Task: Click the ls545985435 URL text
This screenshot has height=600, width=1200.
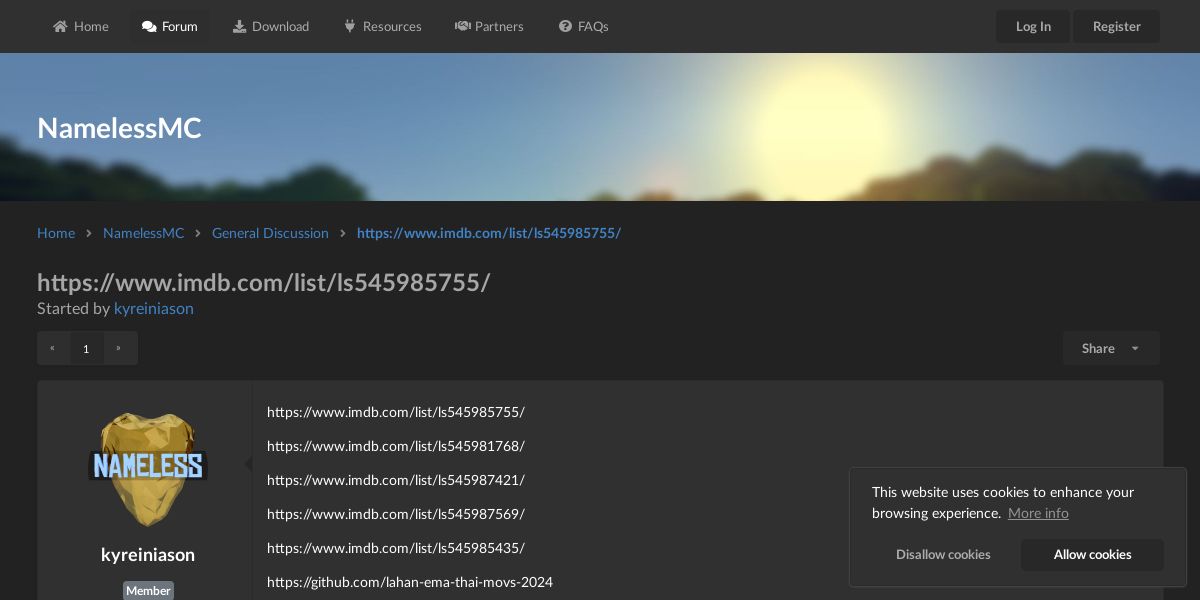Action: click(396, 548)
